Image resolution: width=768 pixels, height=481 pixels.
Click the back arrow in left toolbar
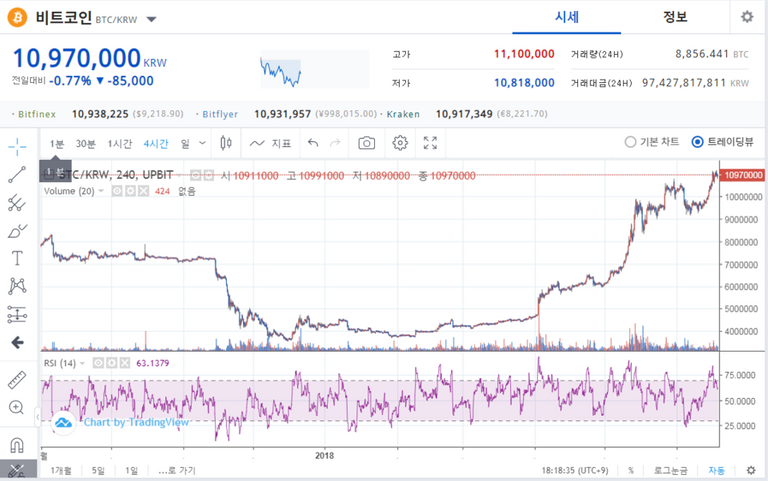click(17, 342)
